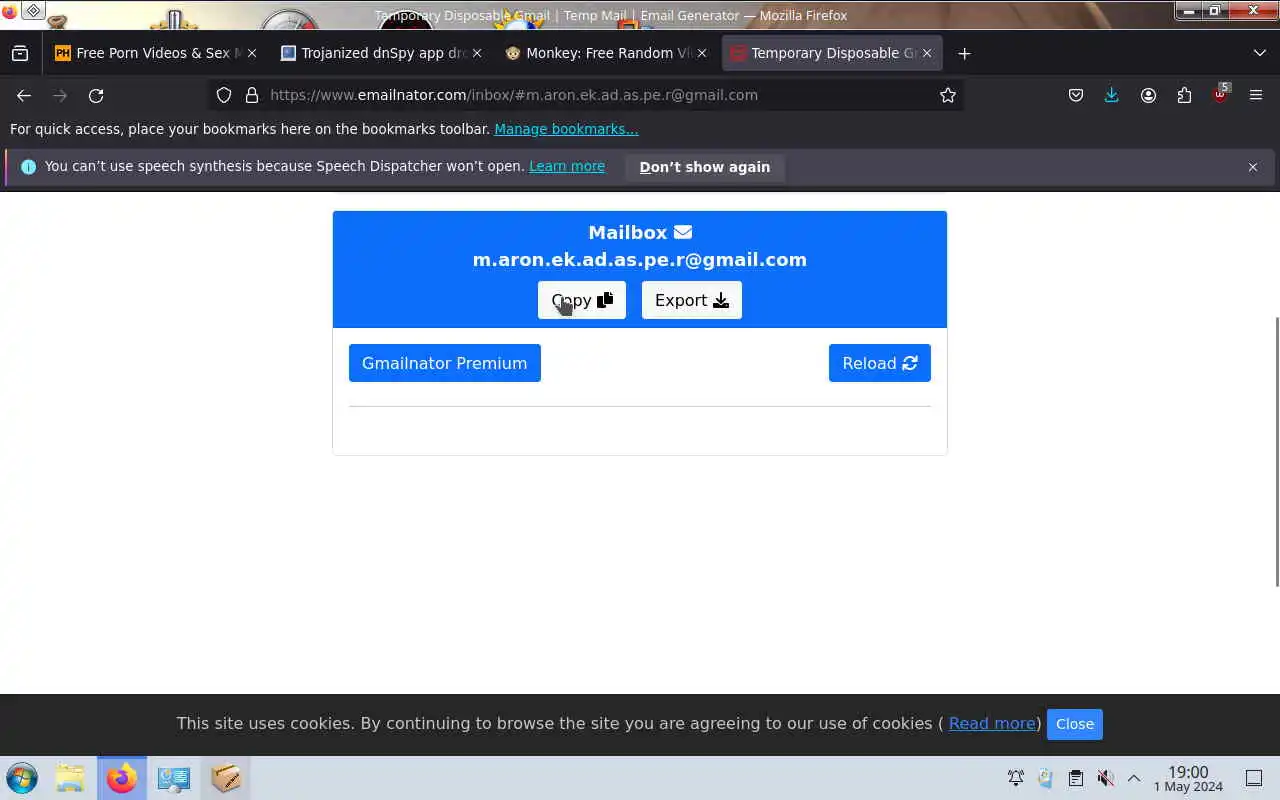
Task: Click the tracking protection shield icon
Action: (x=224, y=95)
